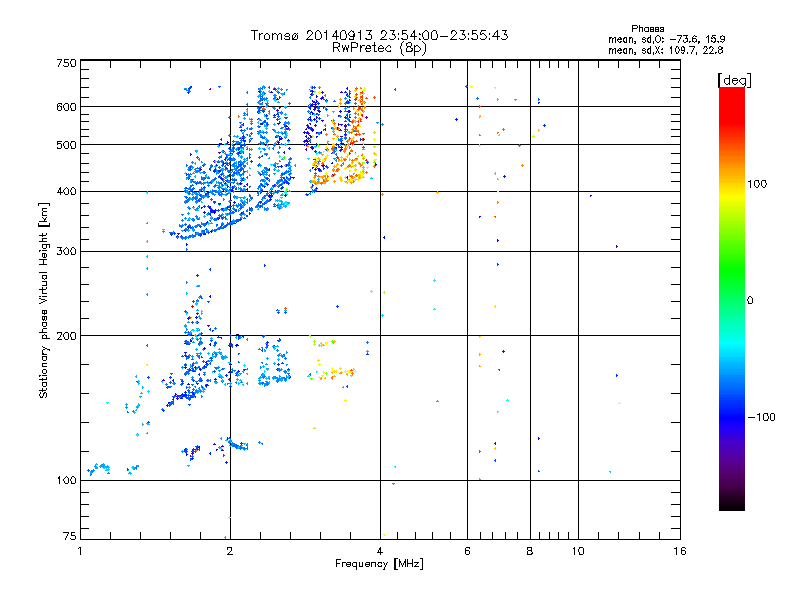Click the y-axis tick label '750'
This screenshot has height=600, width=800.
67,63
